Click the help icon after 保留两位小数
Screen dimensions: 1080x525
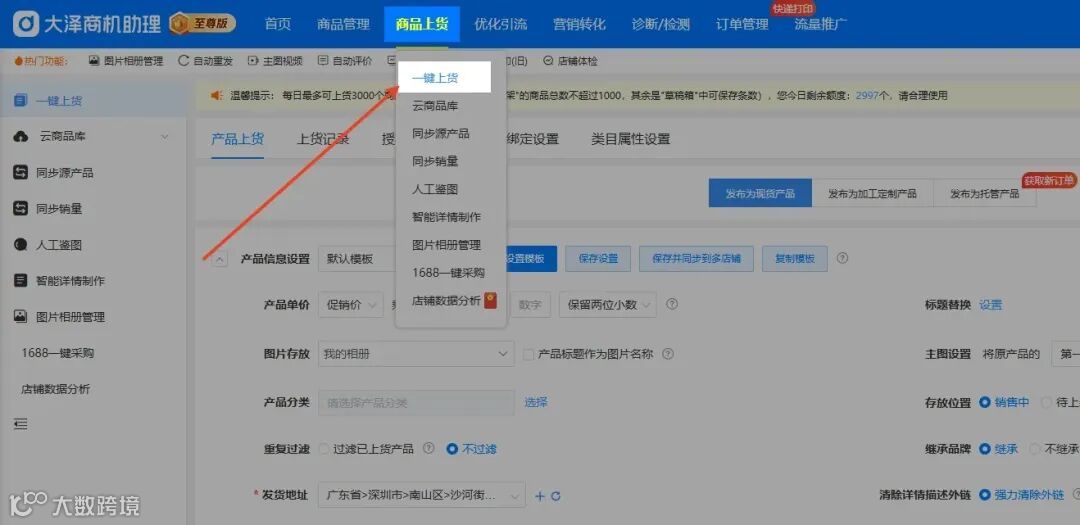point(672,304)
